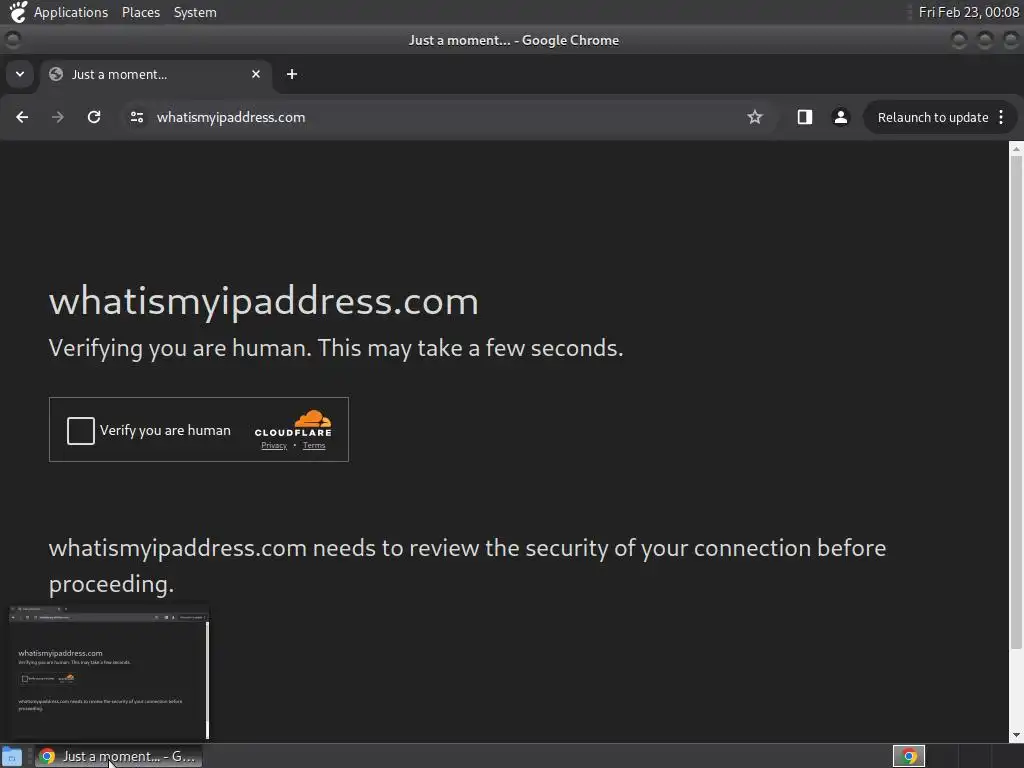Click the vertical scrollbar thumb
This screenshot has width=1024, height=768.
coord(1016,403)
